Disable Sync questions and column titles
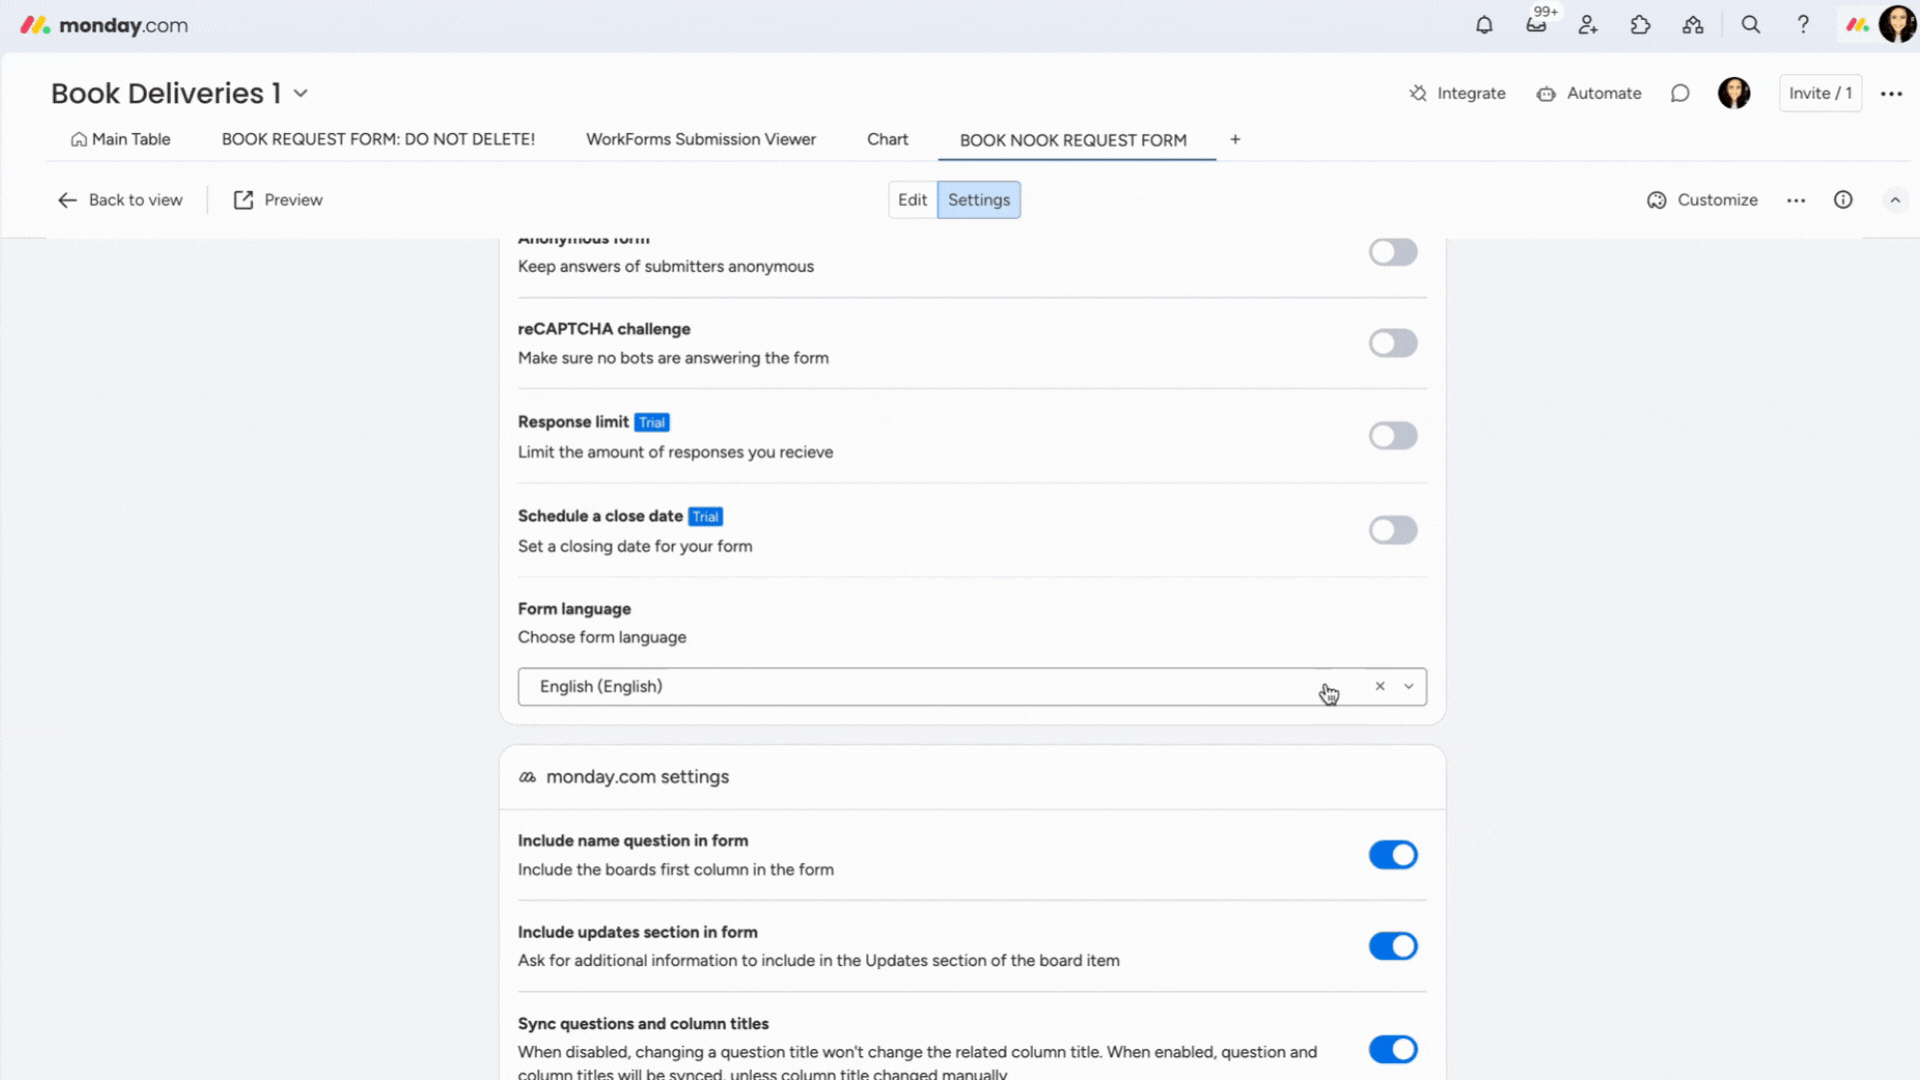This screenshot has height=1080, width=1920. coord(1393,1049)
